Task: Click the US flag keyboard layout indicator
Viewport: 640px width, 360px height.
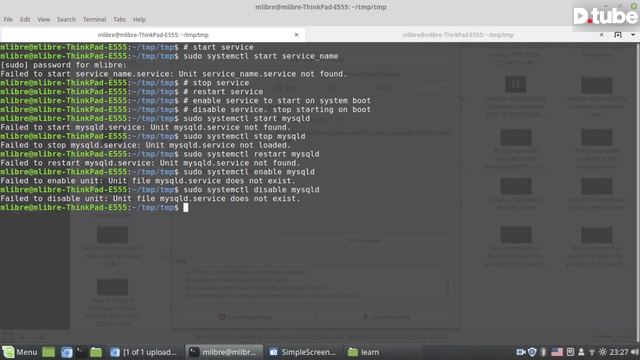Action: pyautogui.click(x=557, y=352)
